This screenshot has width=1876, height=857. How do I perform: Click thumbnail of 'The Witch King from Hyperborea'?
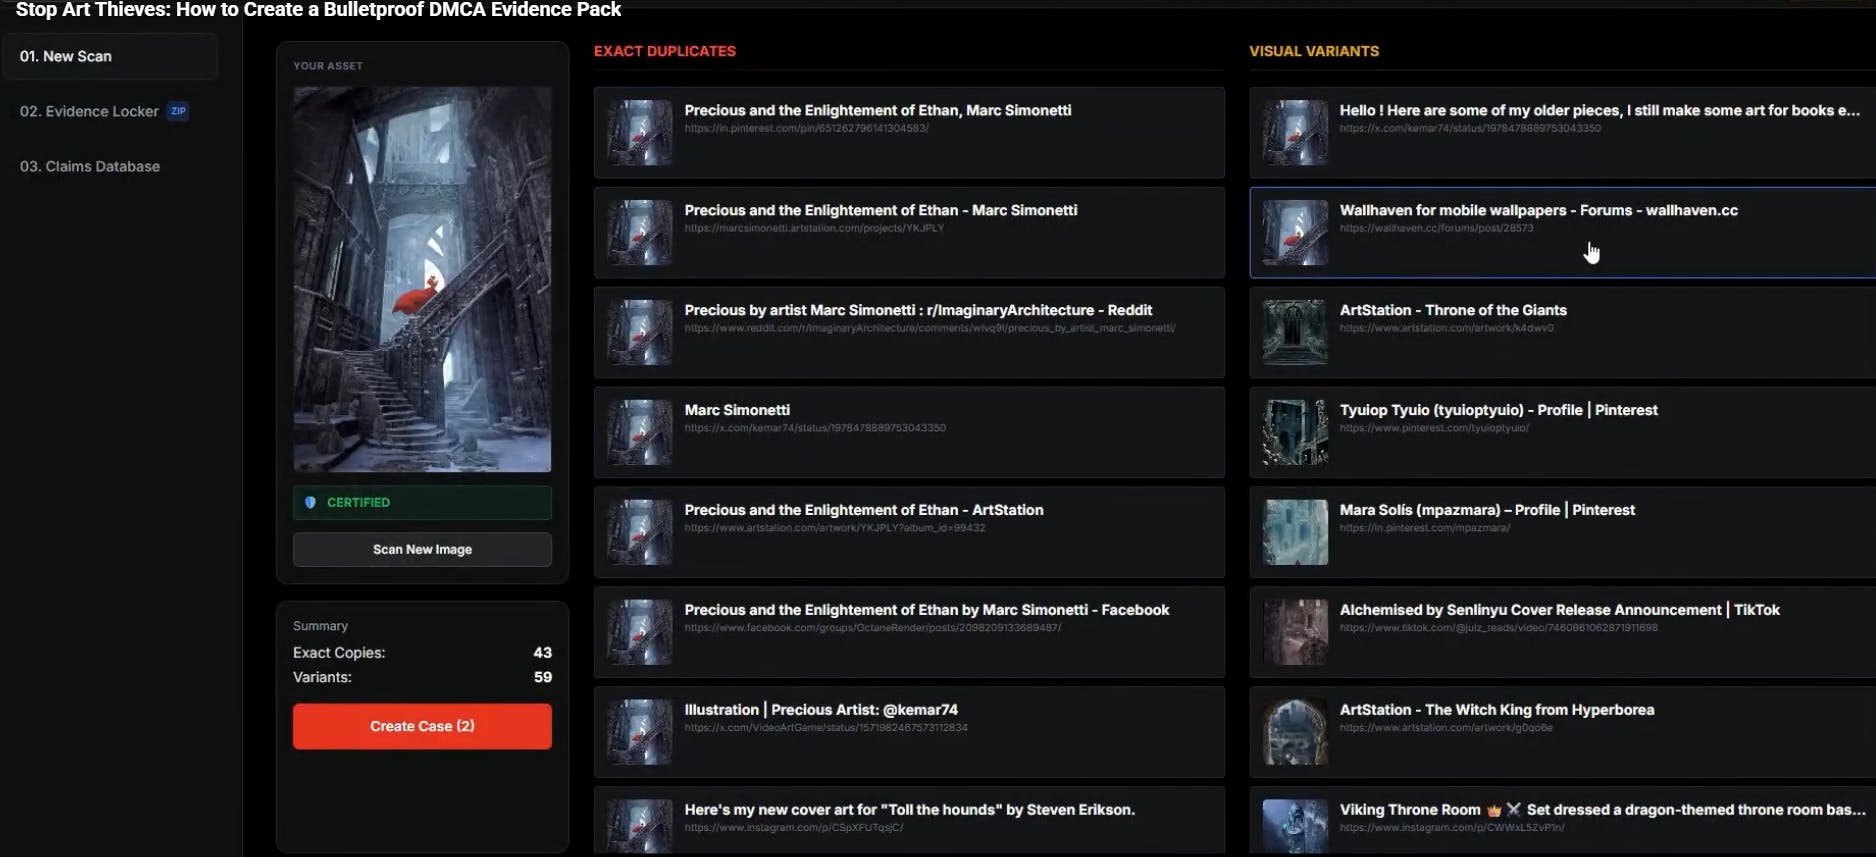pyautogui.click(x=1295, y=732)
